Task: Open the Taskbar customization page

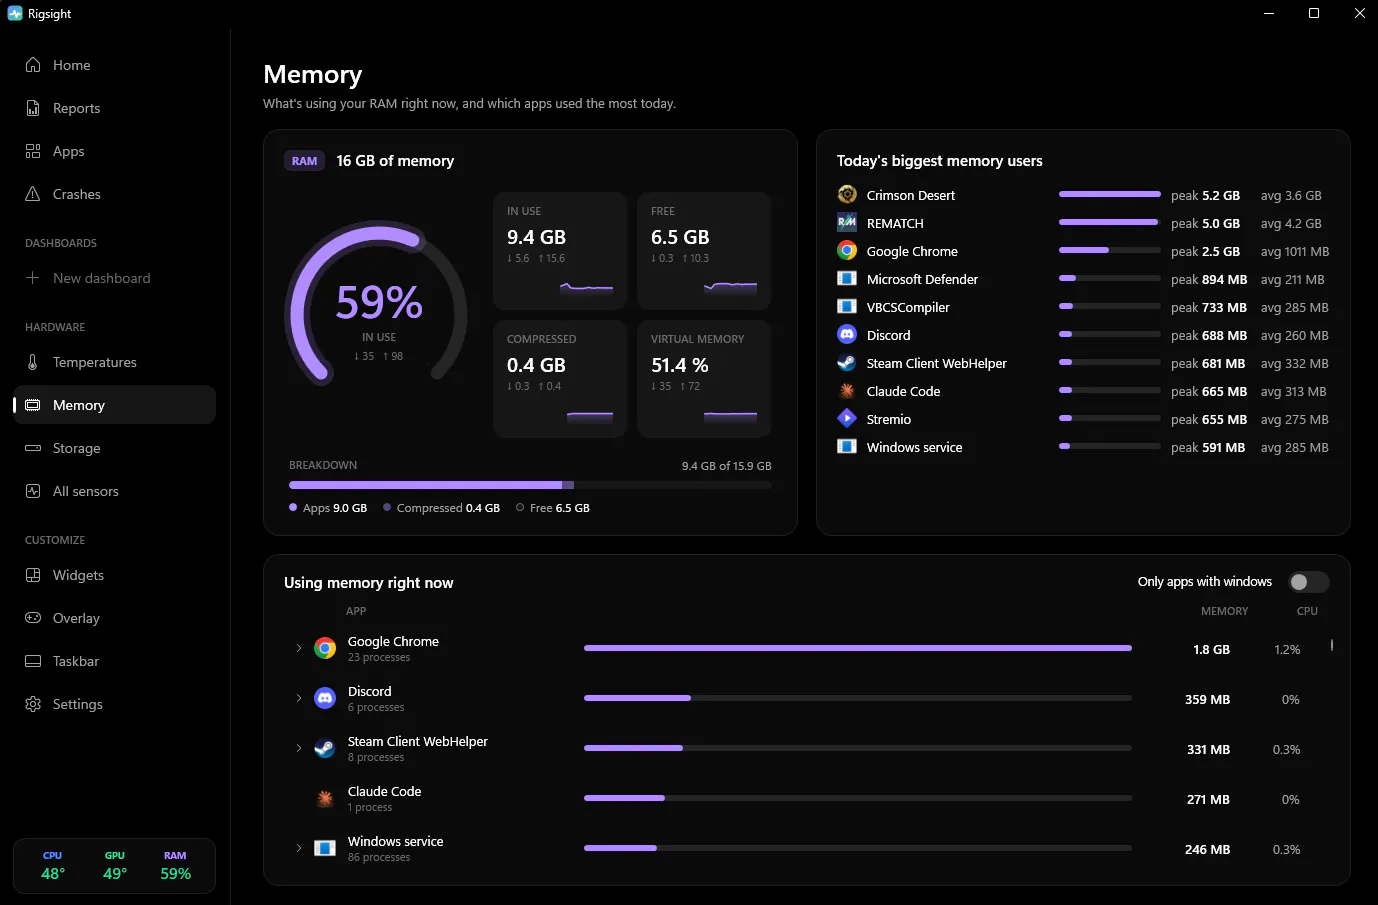Action: click(x=115, y=661)
